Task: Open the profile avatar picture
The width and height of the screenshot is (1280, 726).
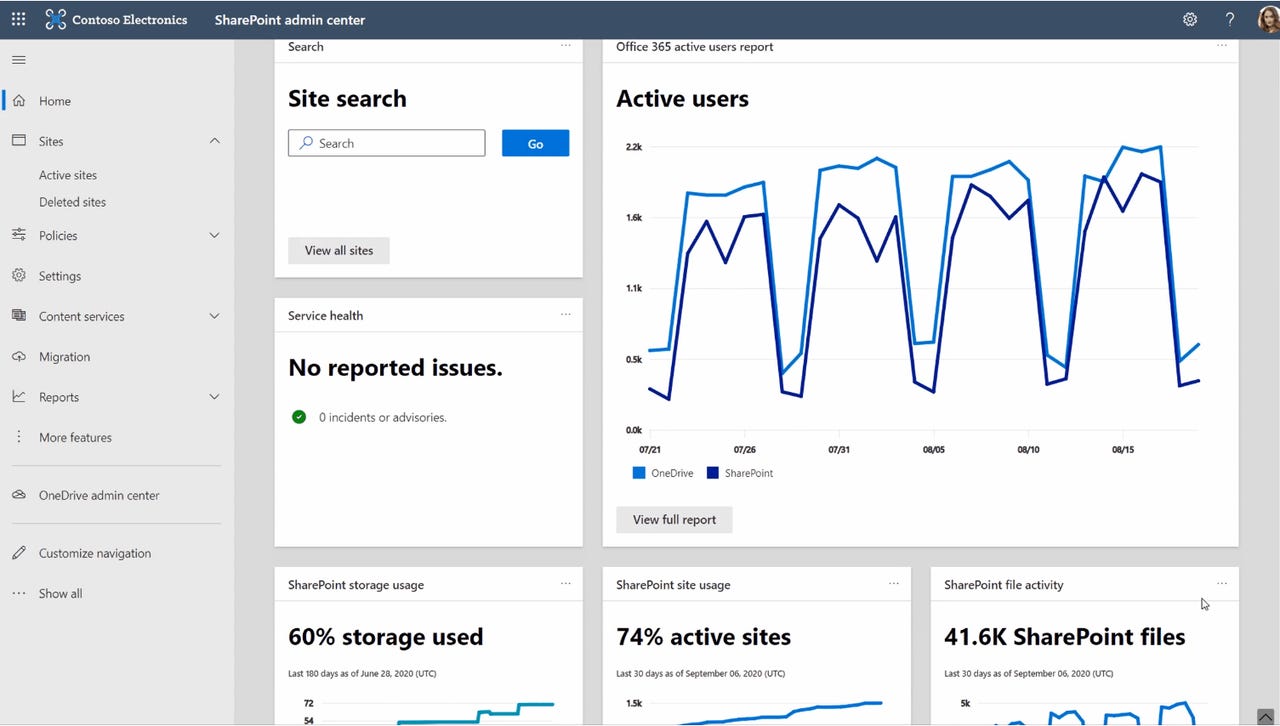Action: [x=1268, y=19]
